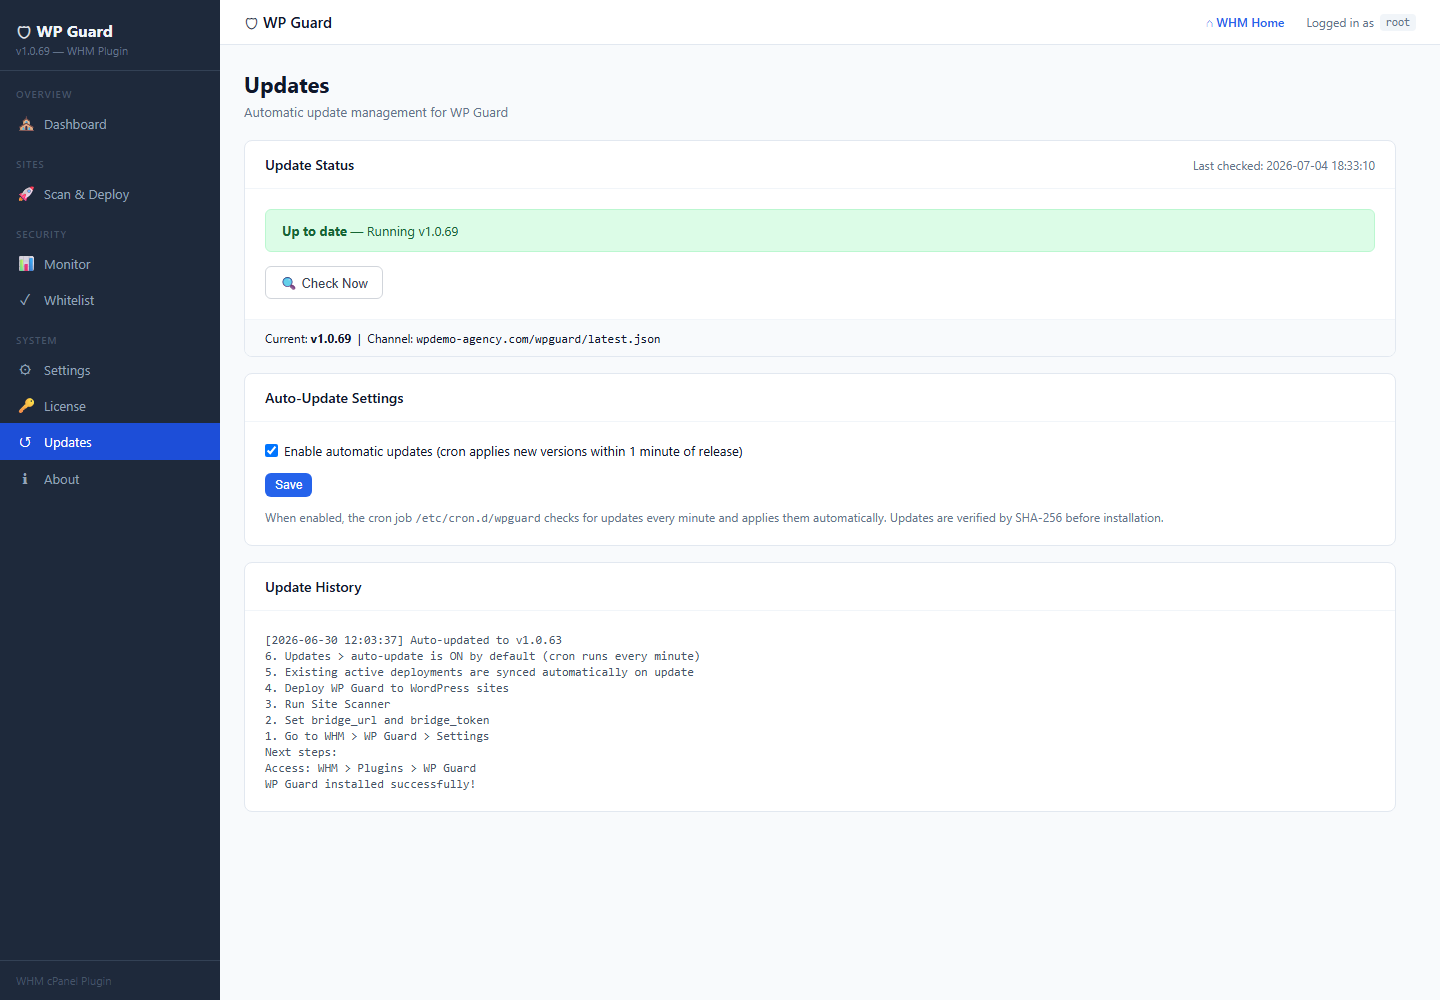
Task: Click the Scan & Deploy rocket icon
Action: 26,195
